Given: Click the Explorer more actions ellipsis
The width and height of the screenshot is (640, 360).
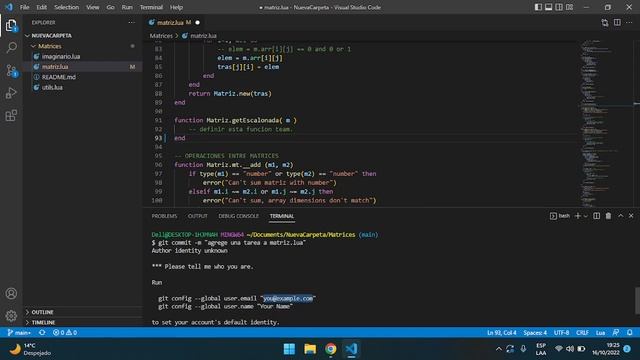Looking at the screenshot, I should pyautogui.click(x=131, y=22).
